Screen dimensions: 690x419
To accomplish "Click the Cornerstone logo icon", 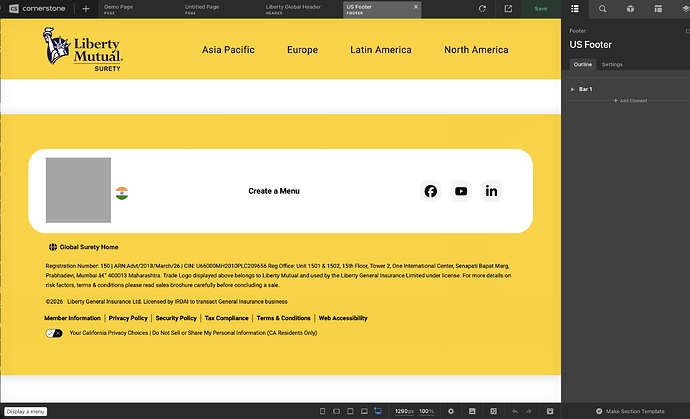I will (14, 8).
